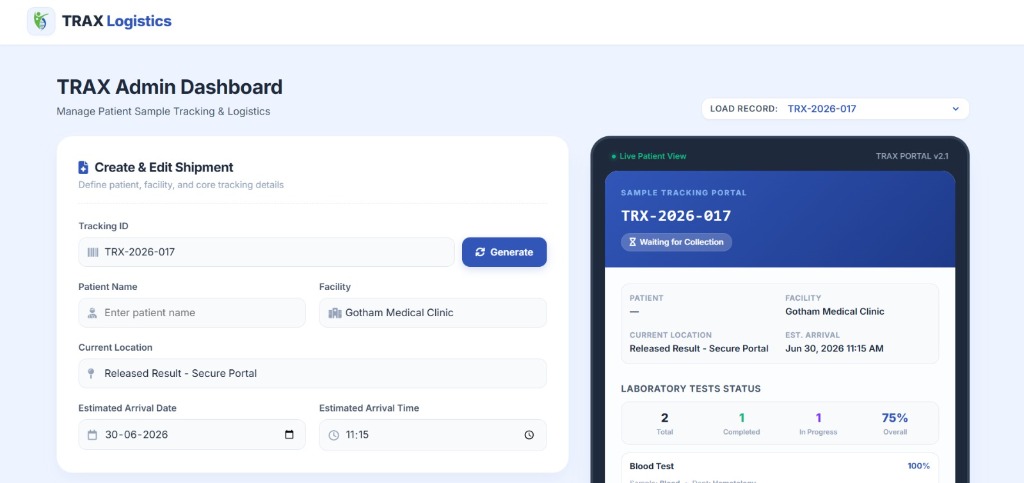1024x483 pixels.
Task: Click the 75% Overall value
Action: [x=895, y=418]
